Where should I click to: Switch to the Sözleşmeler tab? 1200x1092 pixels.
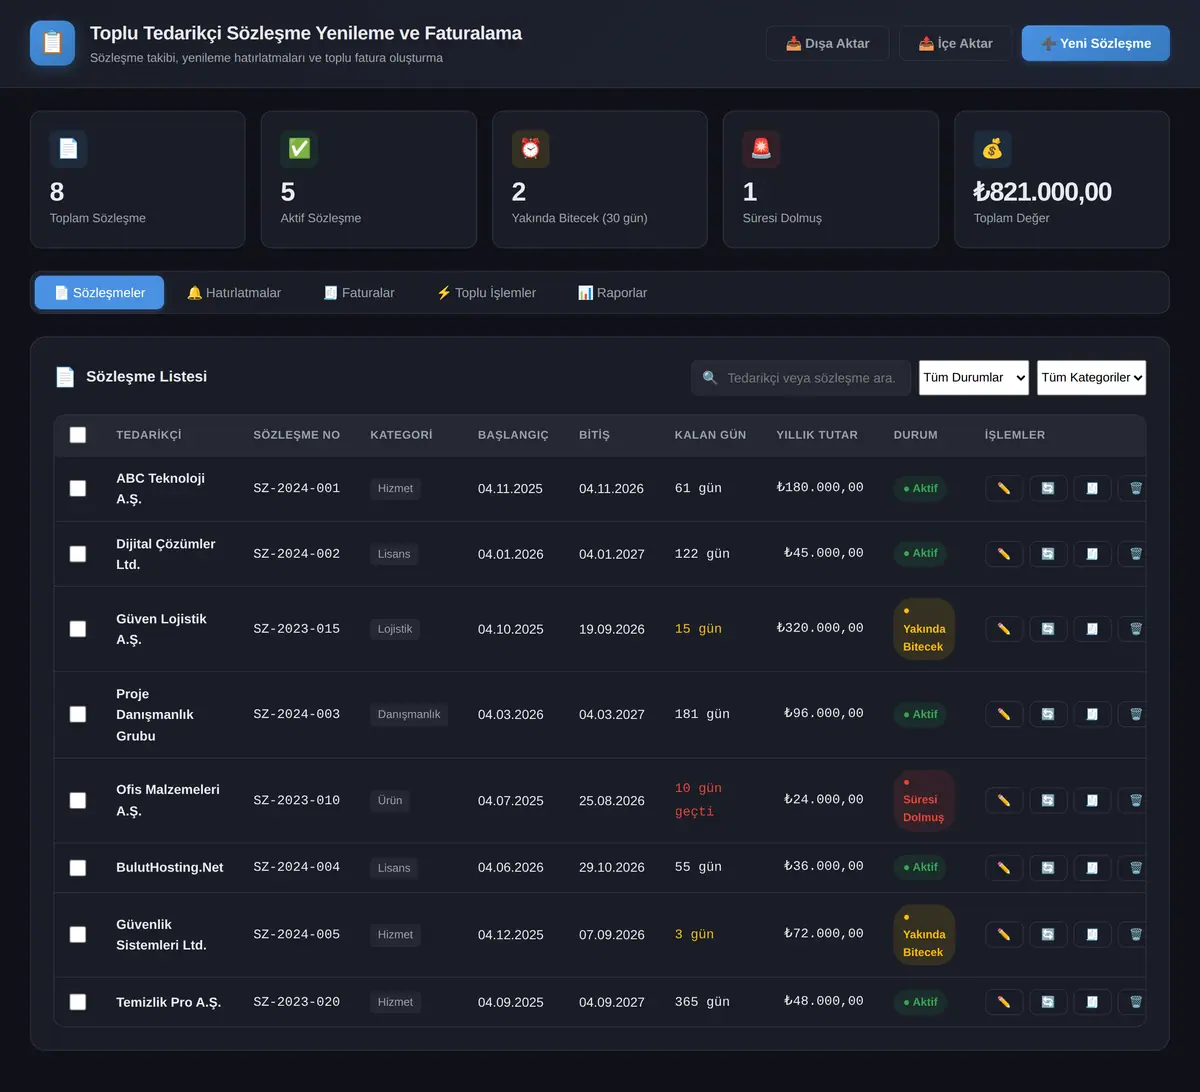point(99,293)
